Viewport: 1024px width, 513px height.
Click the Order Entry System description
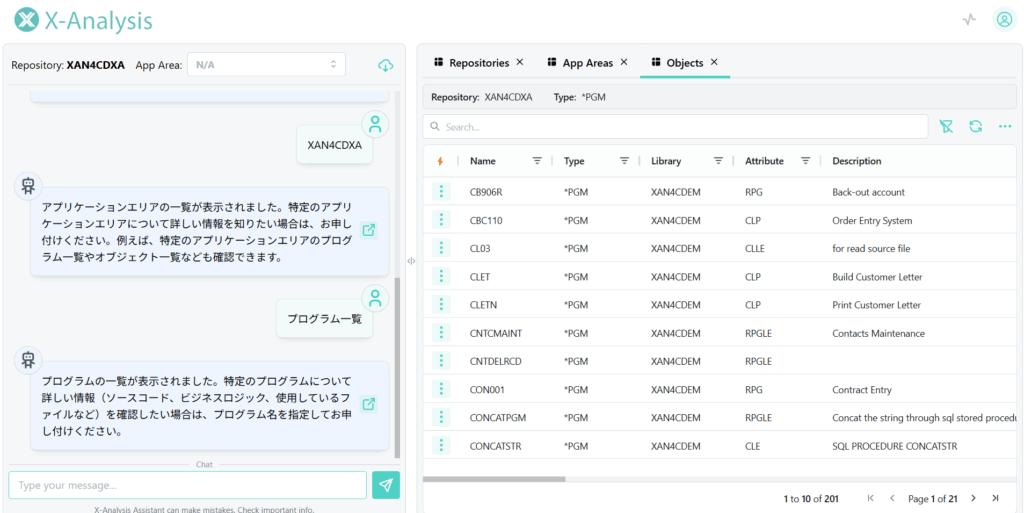[x=872, y=221]
